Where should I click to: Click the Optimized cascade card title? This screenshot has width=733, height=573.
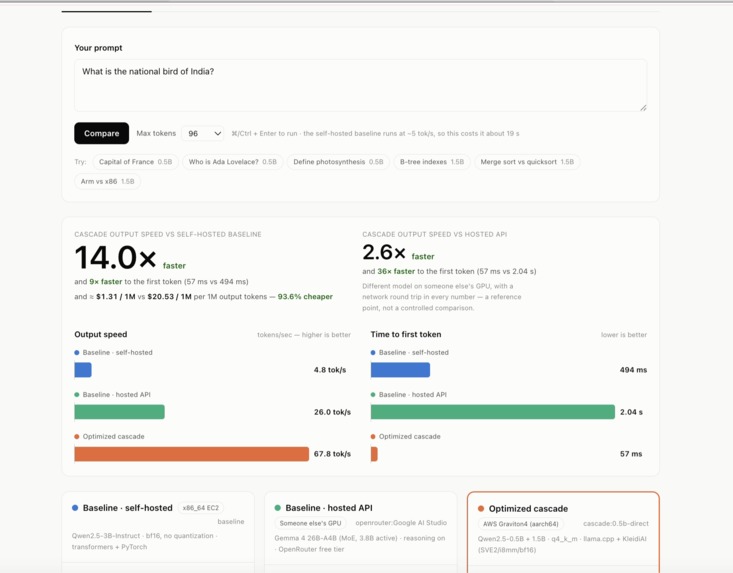pos(528,509)
